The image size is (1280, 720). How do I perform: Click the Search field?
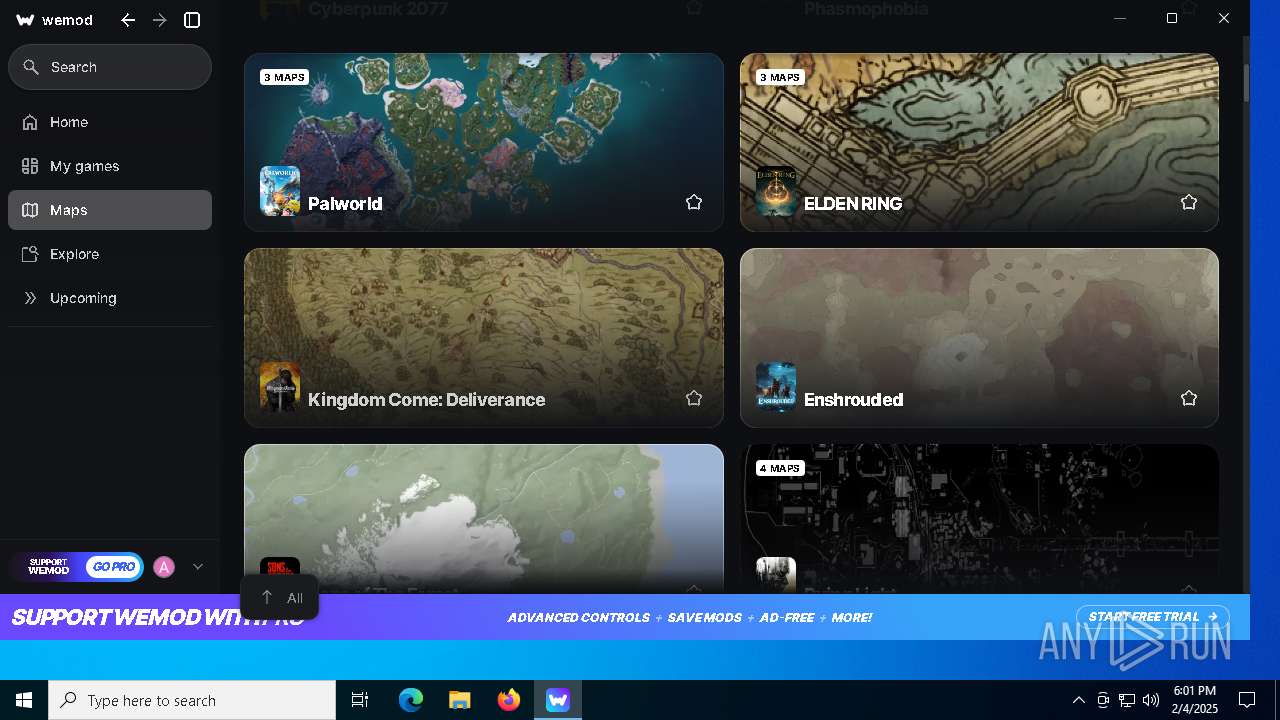(x=110, y=67)
